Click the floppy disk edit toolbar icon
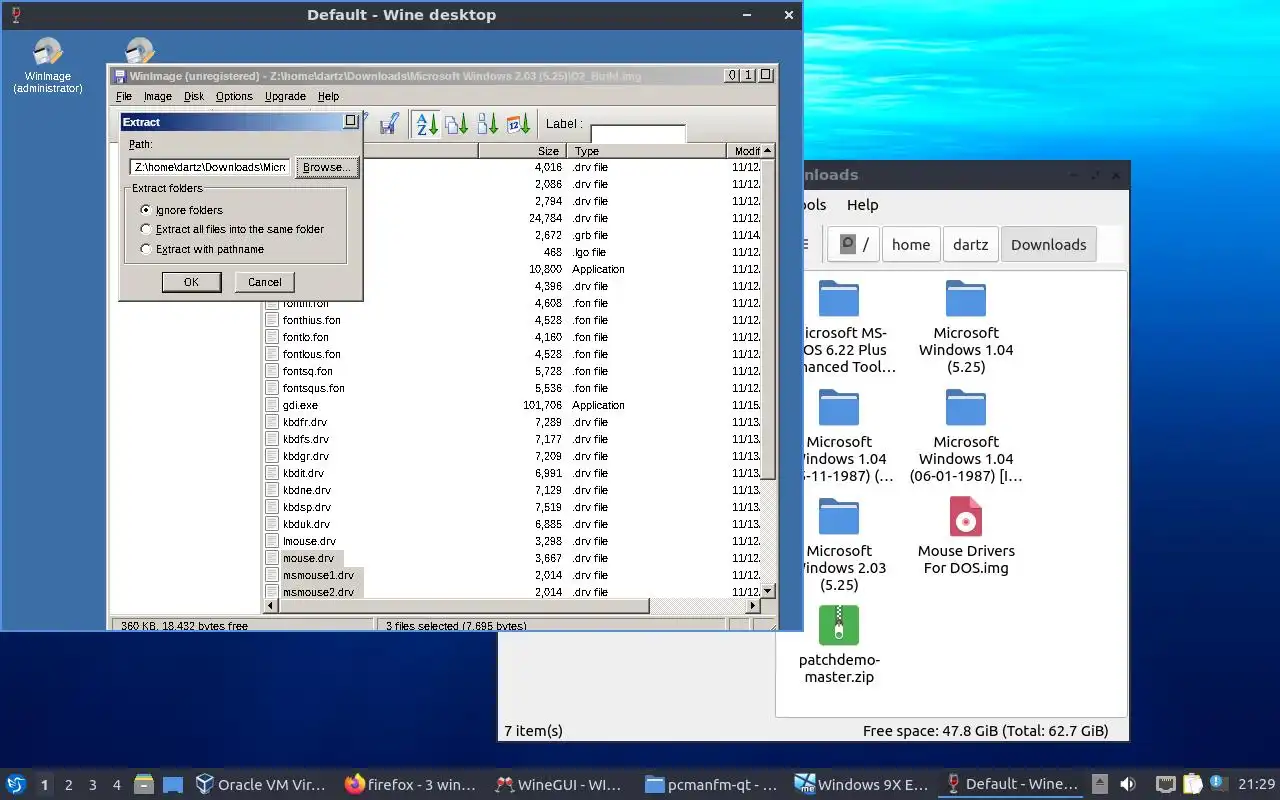 point(389,124)
